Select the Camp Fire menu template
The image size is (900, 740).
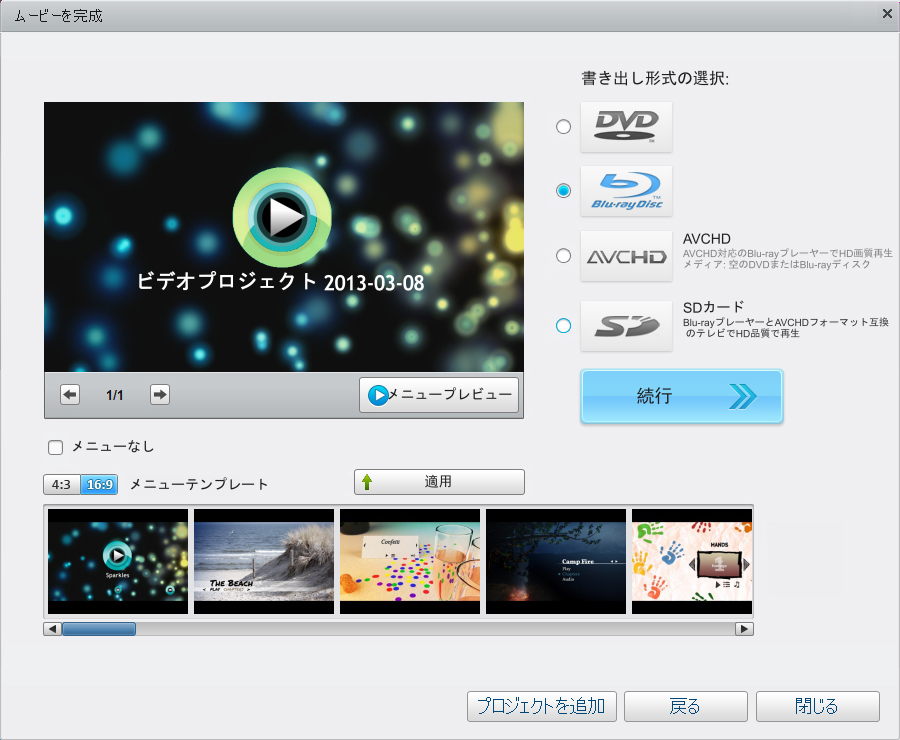point(556,561)
